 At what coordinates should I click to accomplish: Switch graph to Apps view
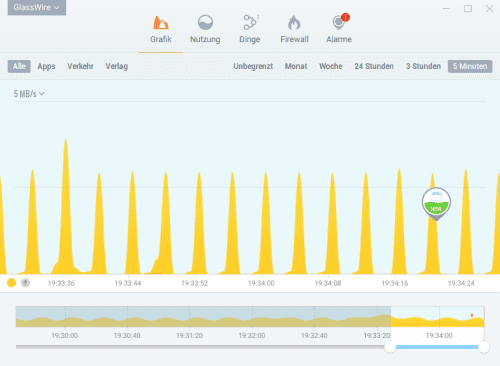click(46, 66)
